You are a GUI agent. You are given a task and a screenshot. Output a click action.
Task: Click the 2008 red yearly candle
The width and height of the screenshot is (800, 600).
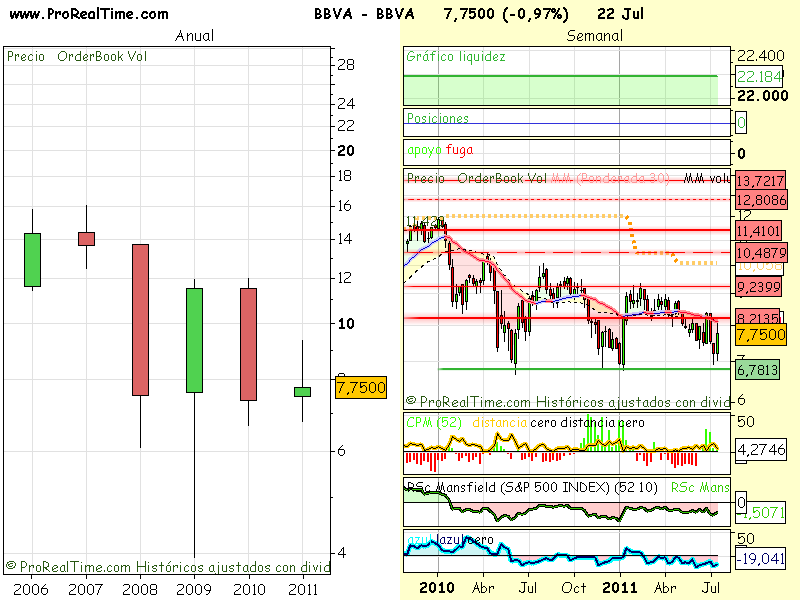click(140, 320)
